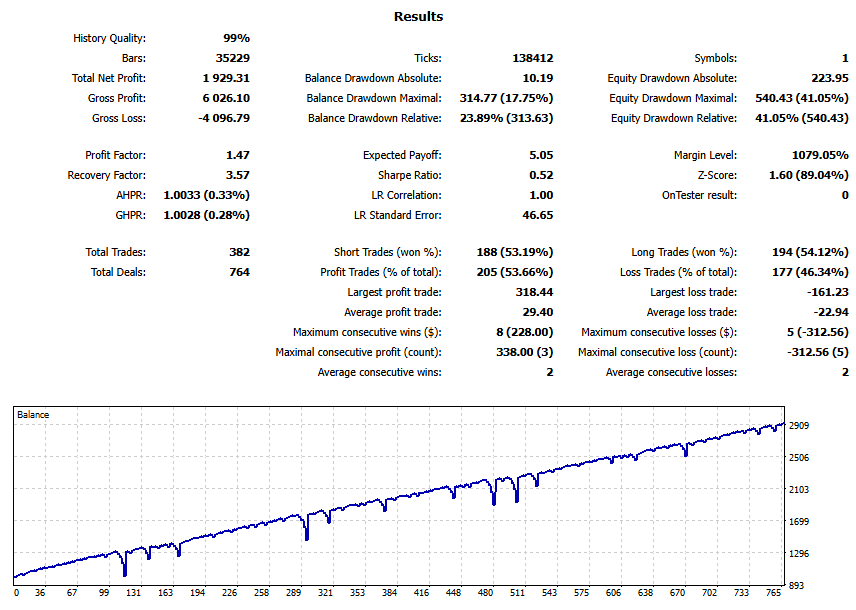
Task: Click the Z-Score value 1.60 (89.04%)
Action: point(804,175)
